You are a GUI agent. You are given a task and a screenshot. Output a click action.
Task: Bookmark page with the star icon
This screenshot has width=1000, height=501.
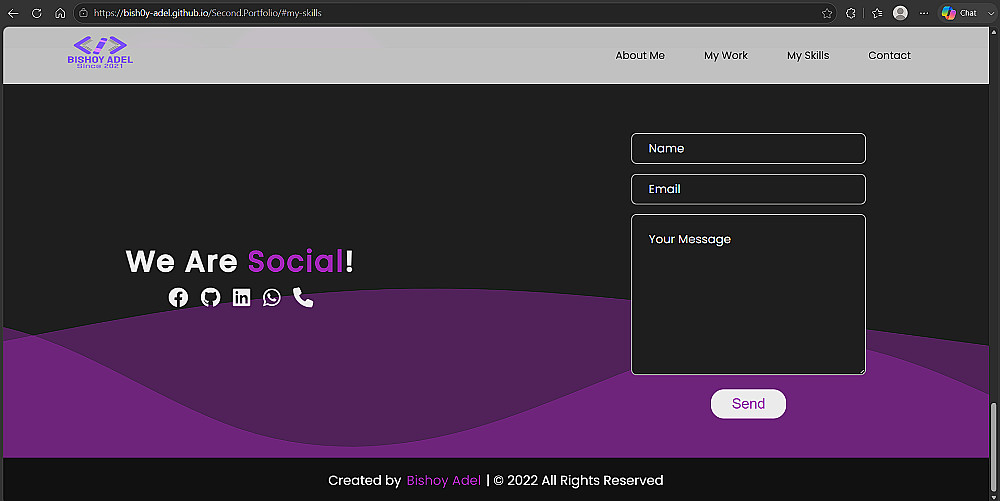pyautogui.click(x=827, y=13)
